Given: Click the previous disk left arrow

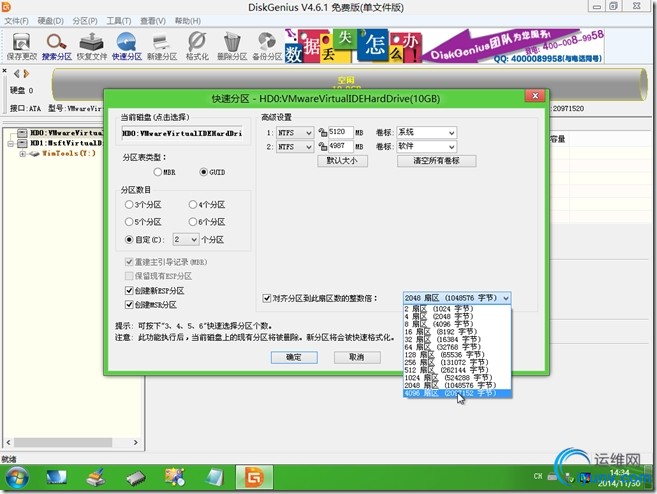Looking at the screenshot, I should click(17, 74).
